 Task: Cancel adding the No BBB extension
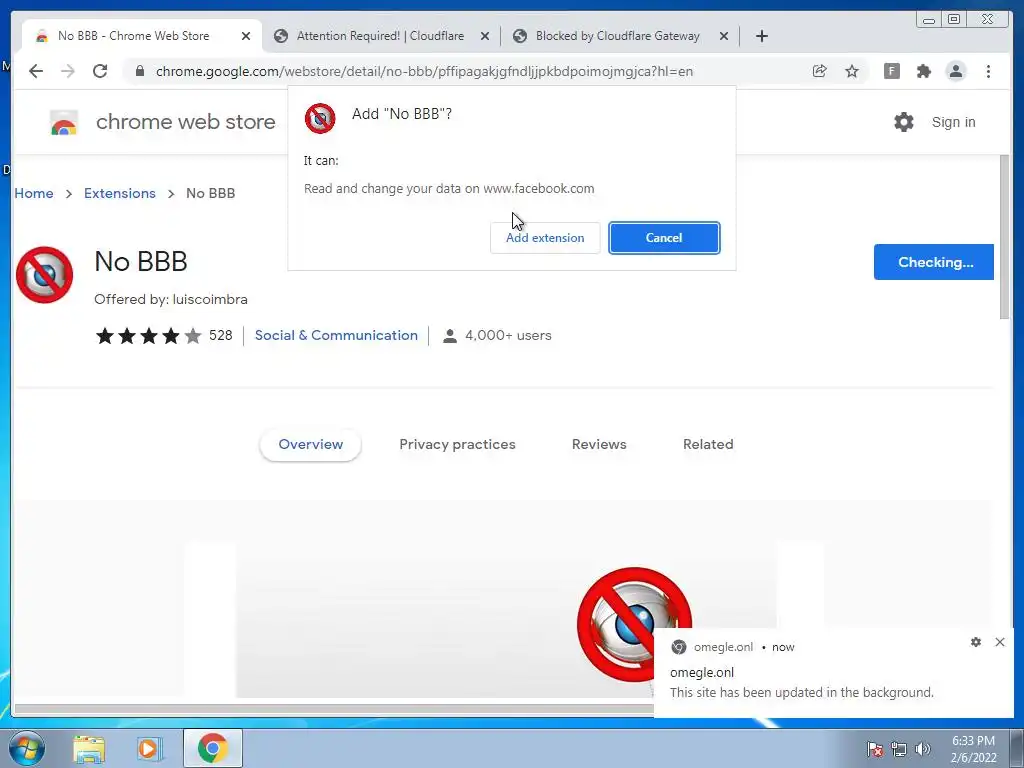click(664, 238)
